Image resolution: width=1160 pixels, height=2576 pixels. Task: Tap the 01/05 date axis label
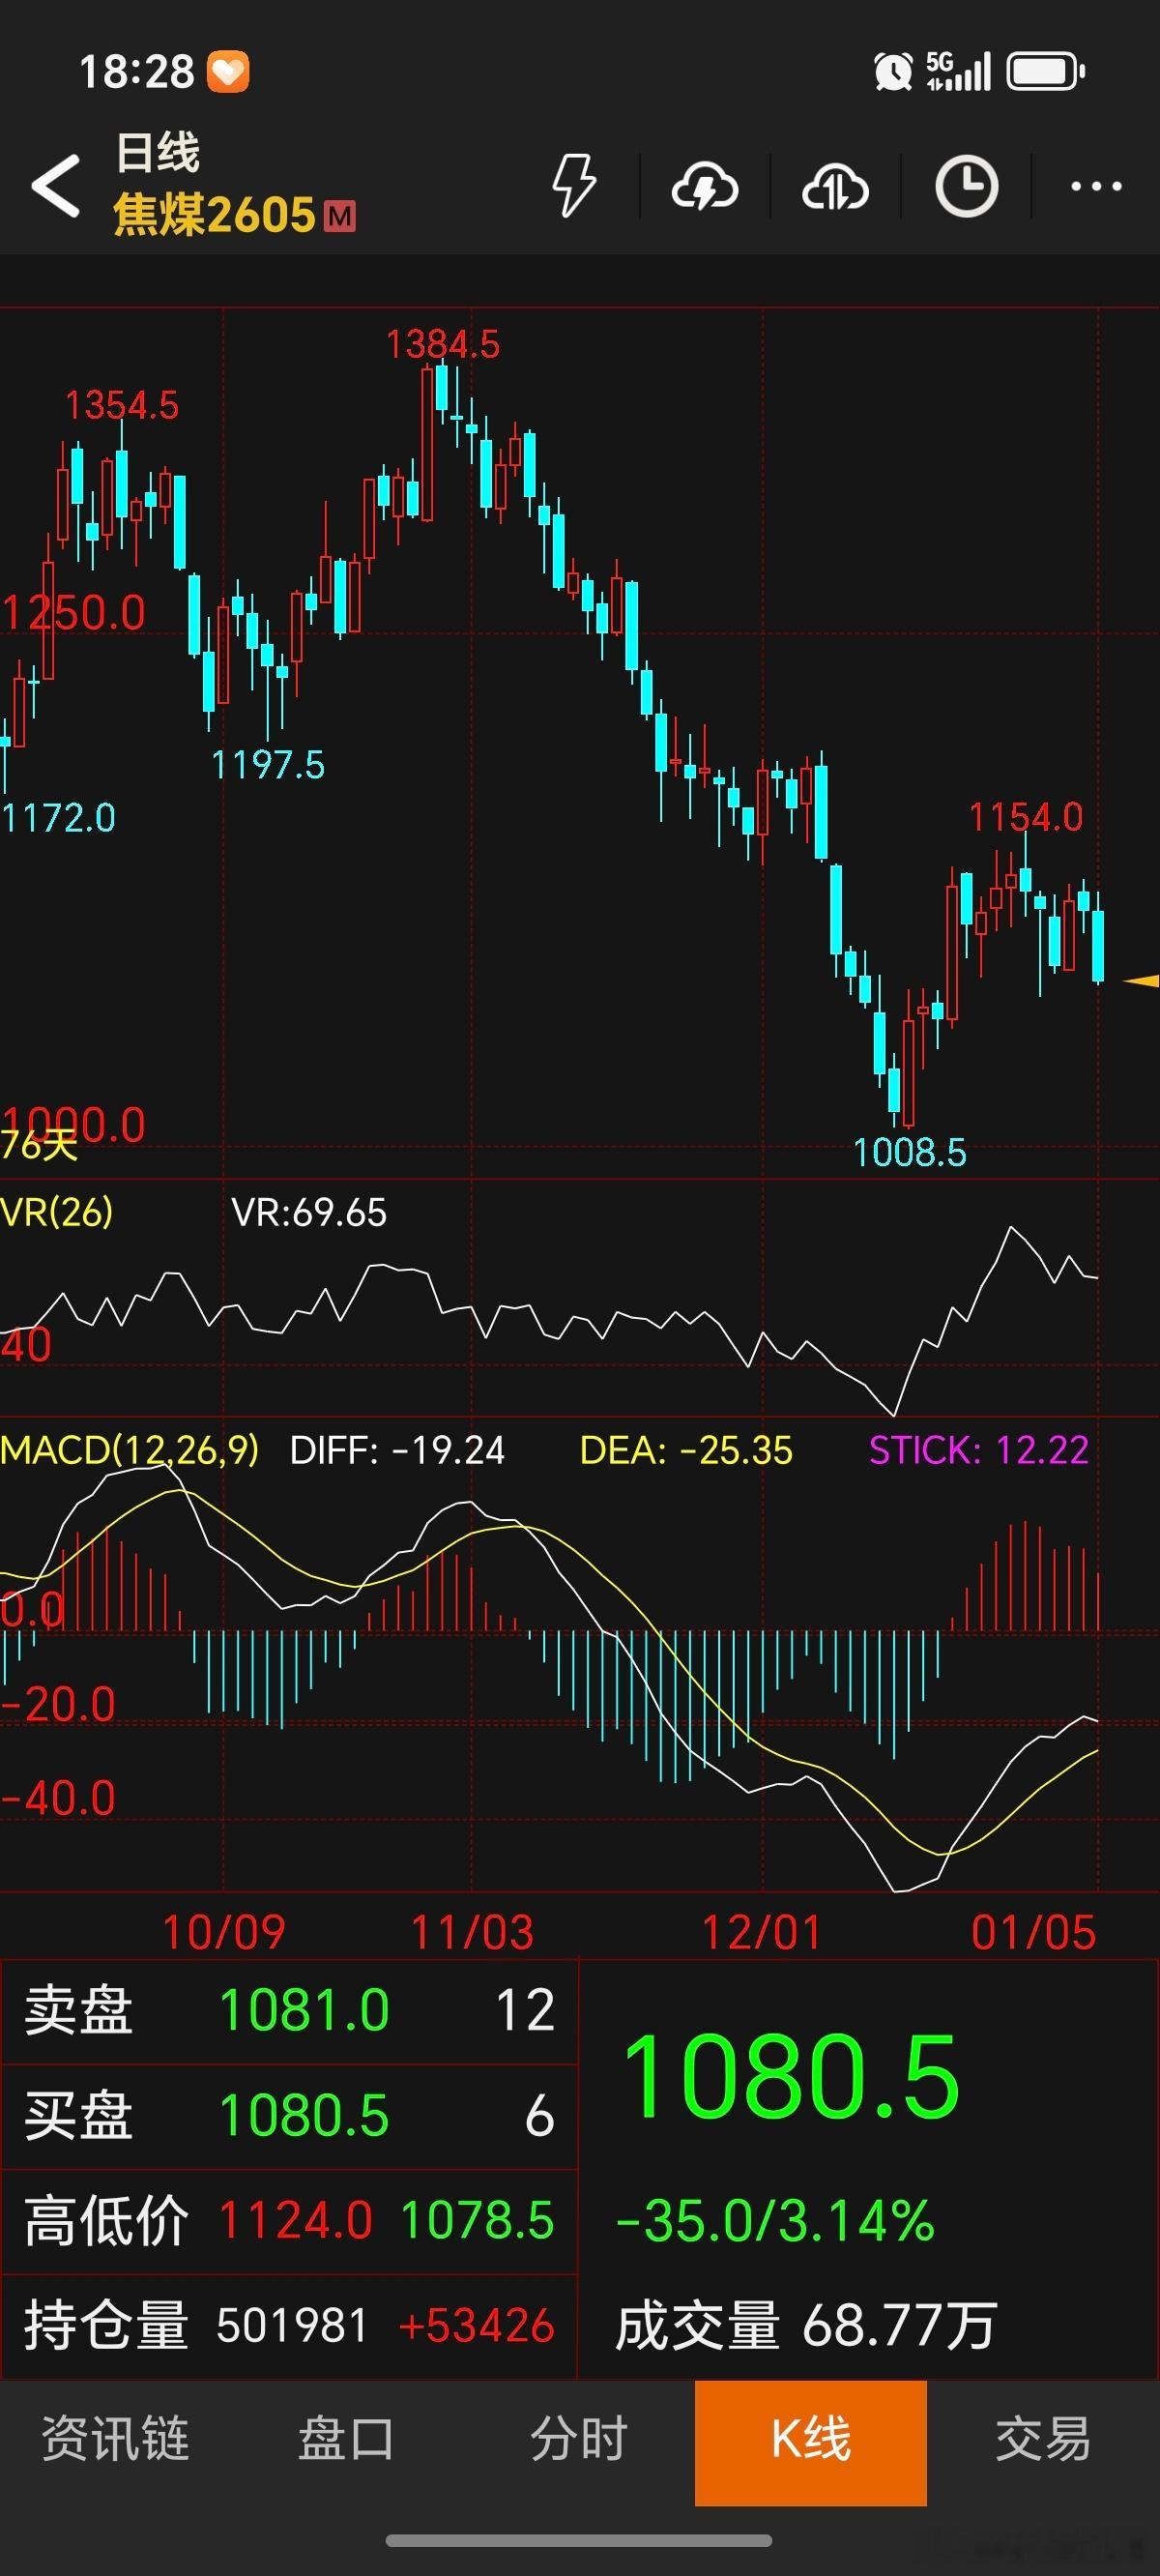pyautogui.click(x=1034, y=1933)
